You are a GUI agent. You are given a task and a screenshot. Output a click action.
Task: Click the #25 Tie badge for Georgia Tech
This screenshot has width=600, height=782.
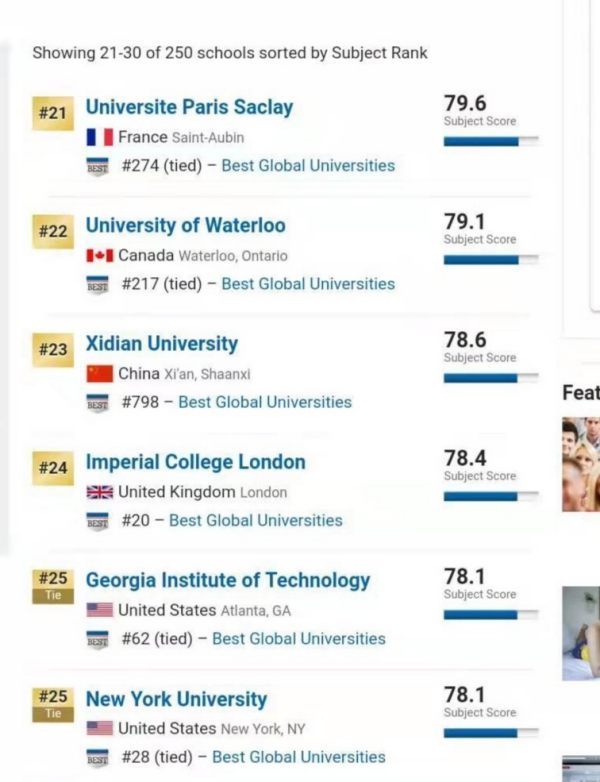click(x=53, y=586)
